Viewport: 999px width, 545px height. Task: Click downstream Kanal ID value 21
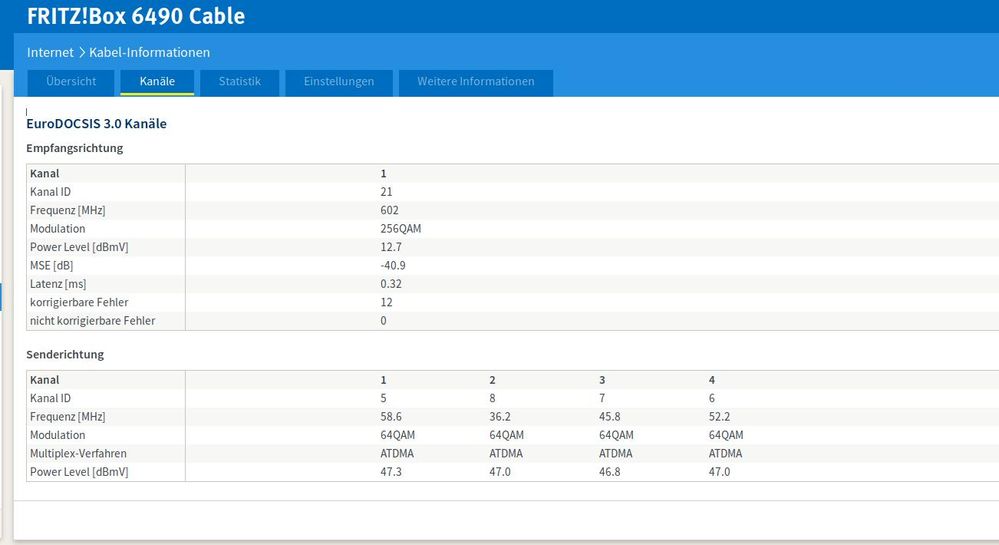coord(386,192)
